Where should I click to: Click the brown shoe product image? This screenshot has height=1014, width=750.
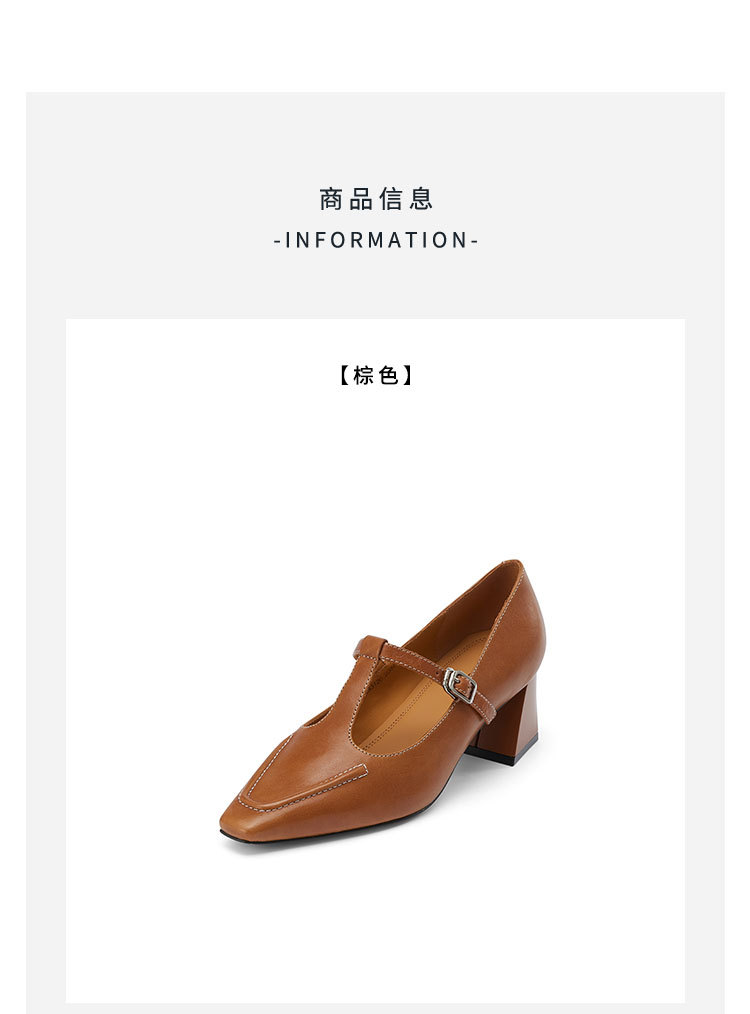382,707
